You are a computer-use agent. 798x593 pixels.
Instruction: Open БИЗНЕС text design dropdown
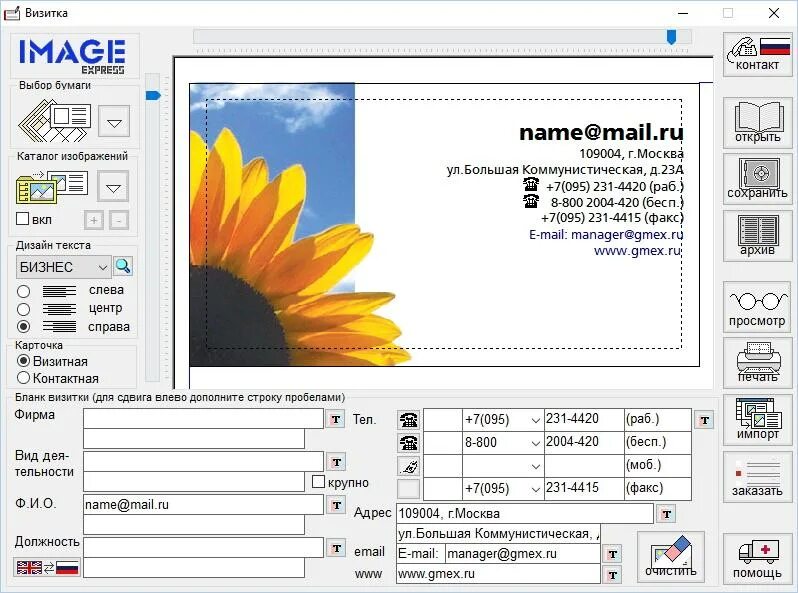click(x=64, y=267)
